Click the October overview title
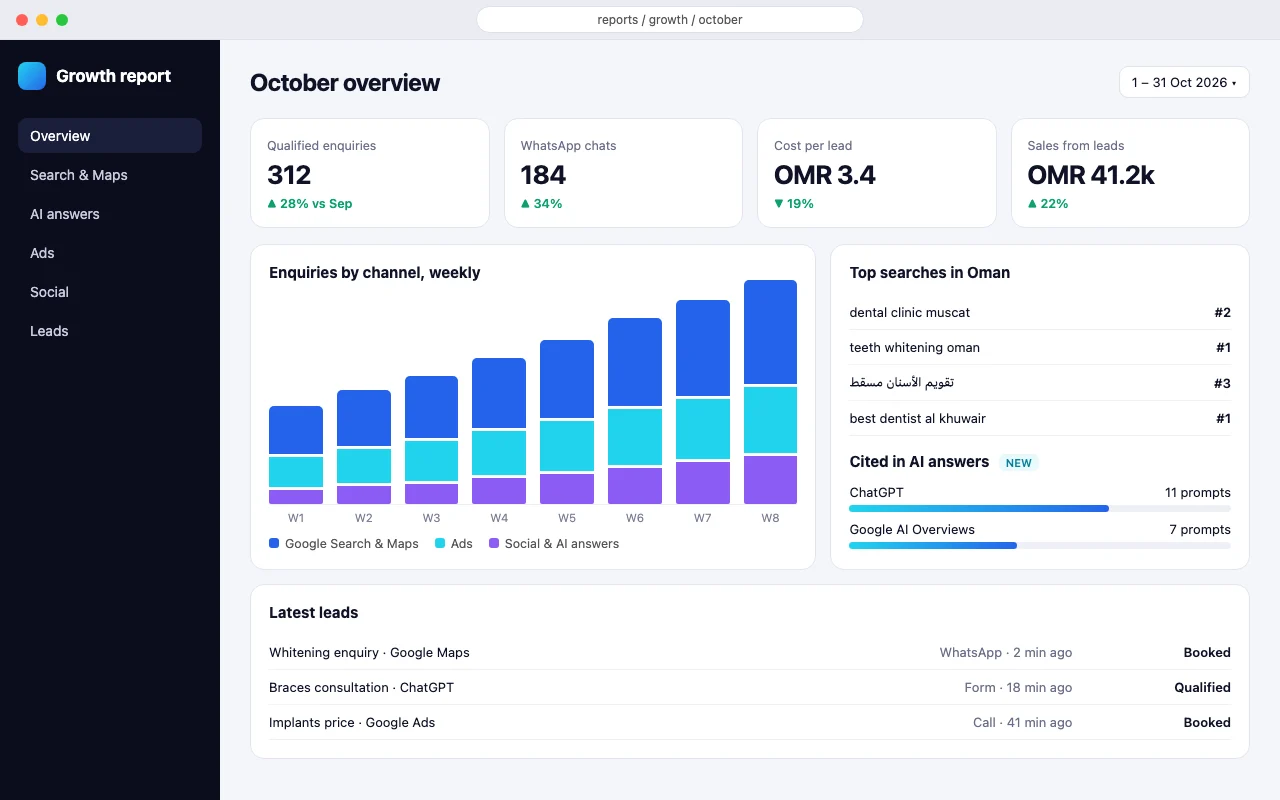Screen dimensions: 1280x800 click(345, 83)
